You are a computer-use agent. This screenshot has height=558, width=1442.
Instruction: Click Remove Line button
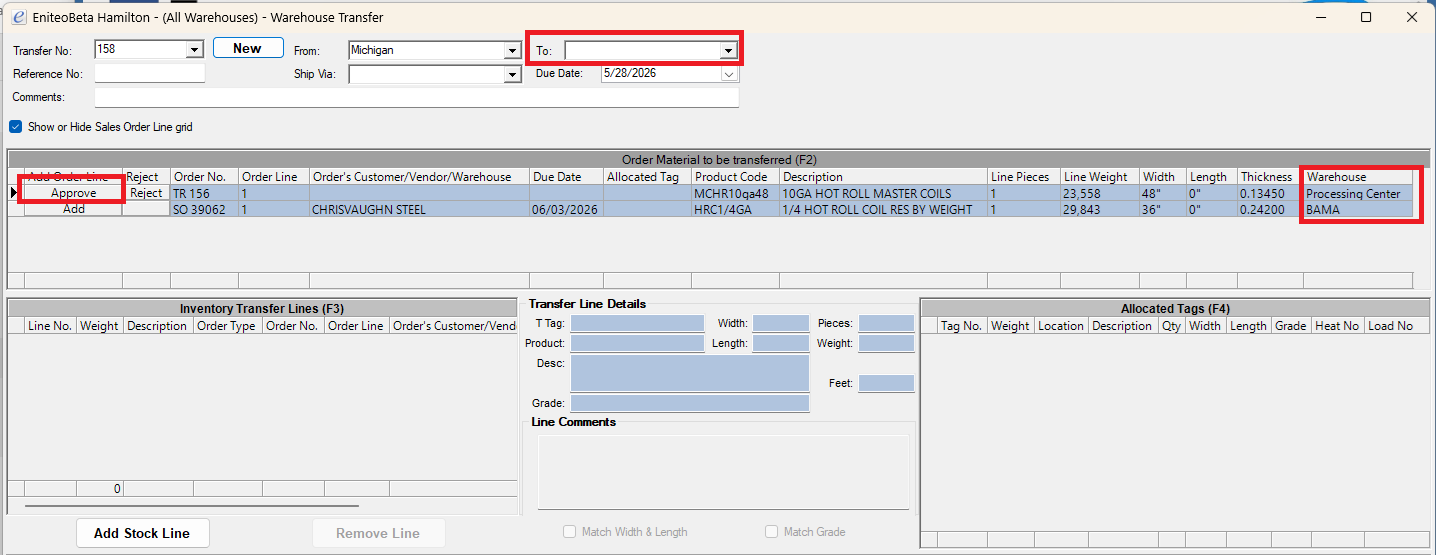click(x=378, y=533)
